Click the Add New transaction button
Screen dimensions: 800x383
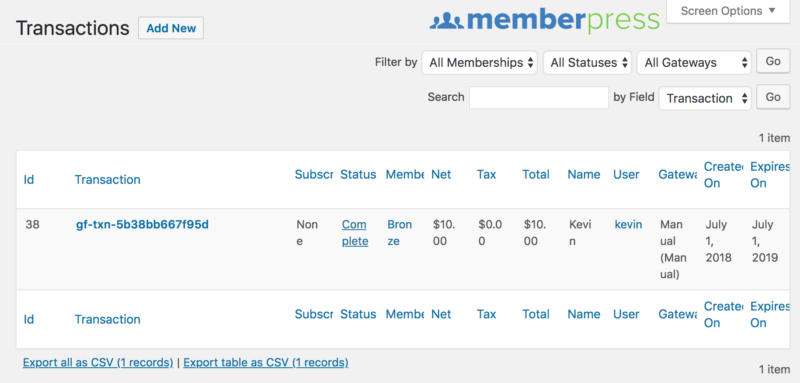click(x=171, y=28)
